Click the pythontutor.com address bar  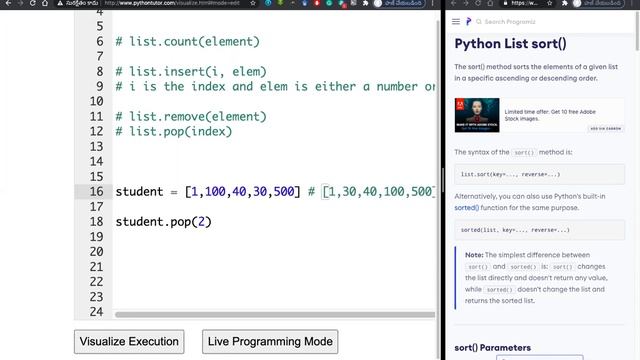[x=171, y=3]
